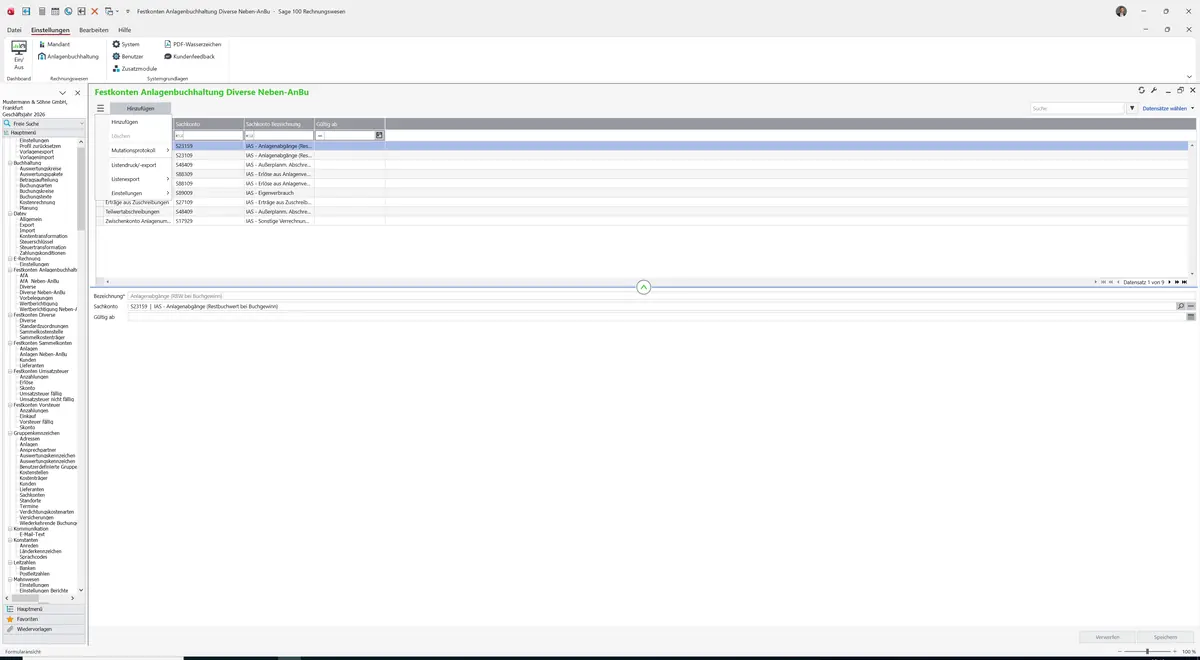Collapse the grid with the round chevron
Image resolution: width=1200 pixels, height=660 pixels.
[644, 287]
